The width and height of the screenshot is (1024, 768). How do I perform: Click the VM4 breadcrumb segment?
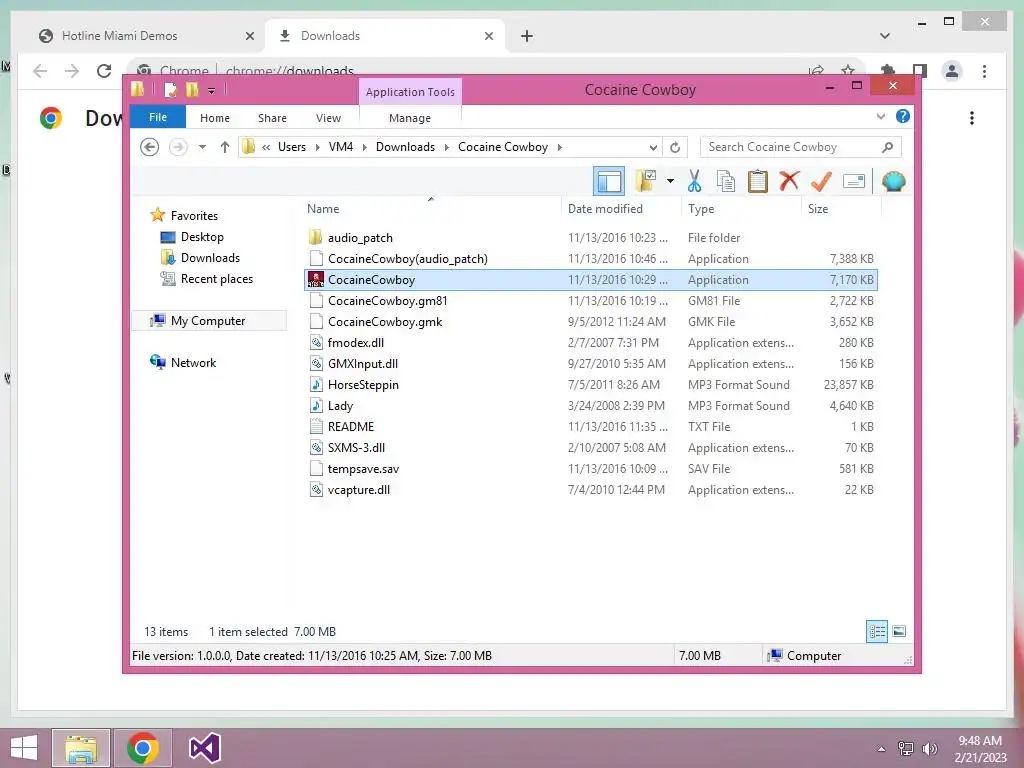(341, 147)
